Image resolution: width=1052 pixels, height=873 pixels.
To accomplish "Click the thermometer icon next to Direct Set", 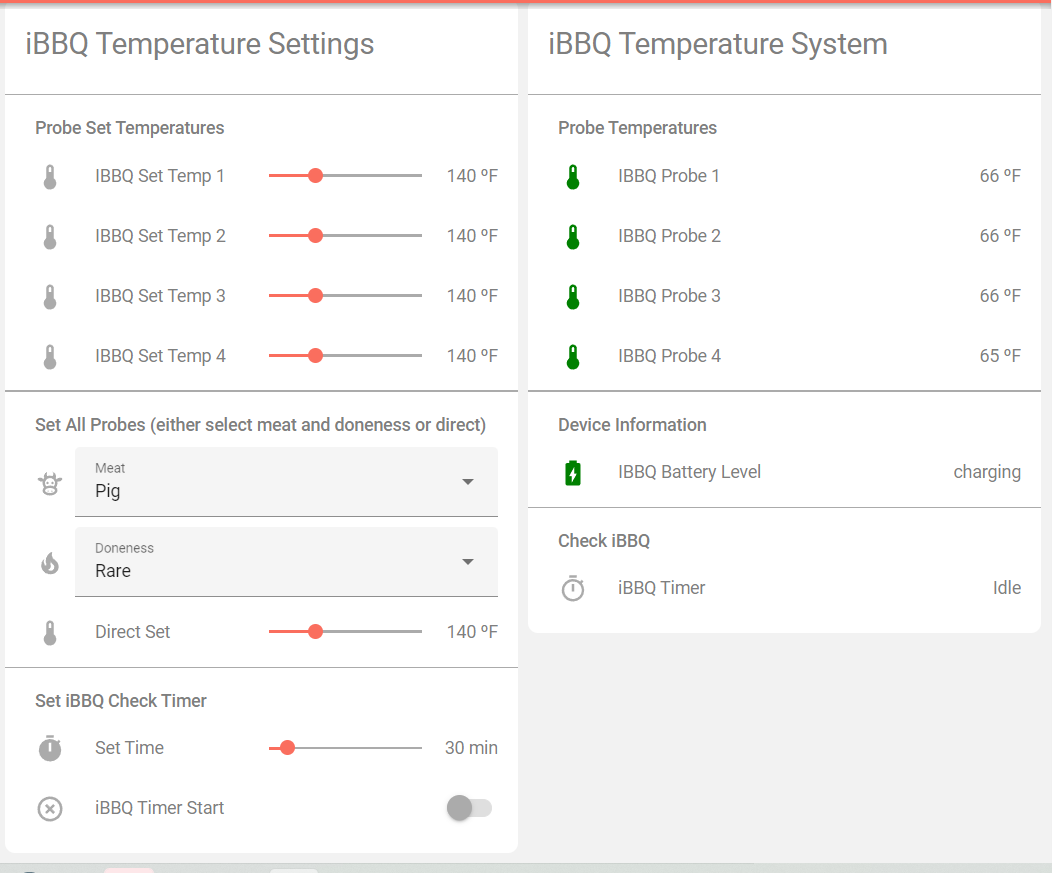I will (x=50, y=631).
